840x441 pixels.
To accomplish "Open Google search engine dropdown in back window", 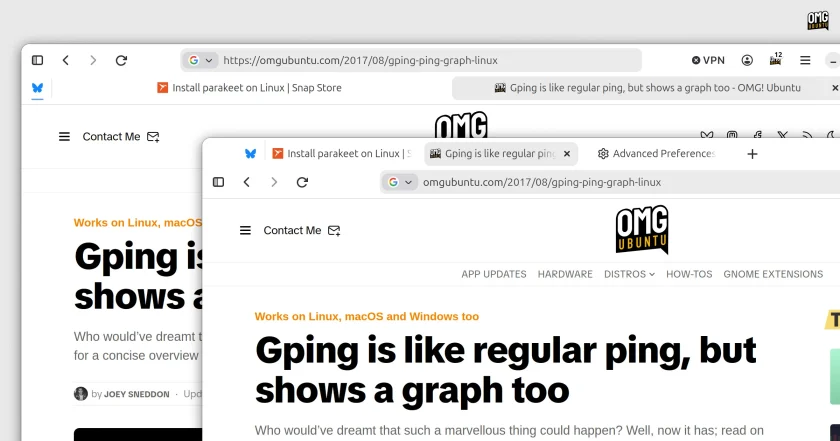I will [x=201, y=60].
